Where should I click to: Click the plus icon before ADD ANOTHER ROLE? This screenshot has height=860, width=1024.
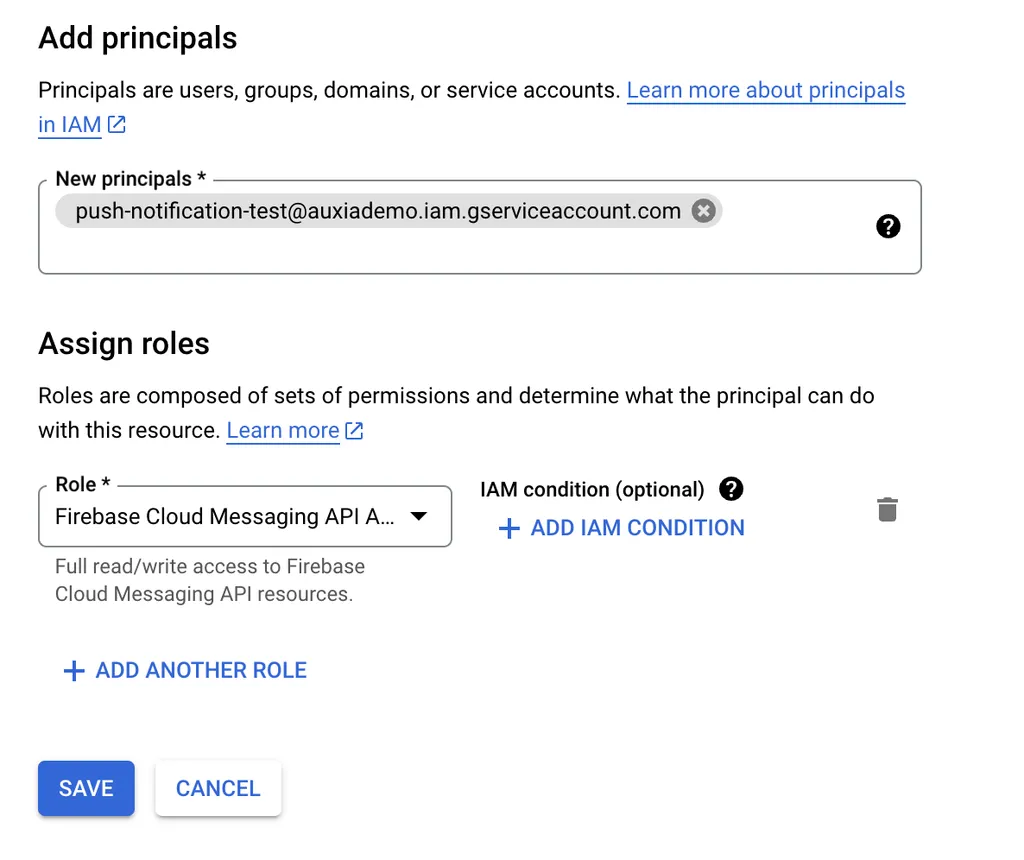(74, 670)
